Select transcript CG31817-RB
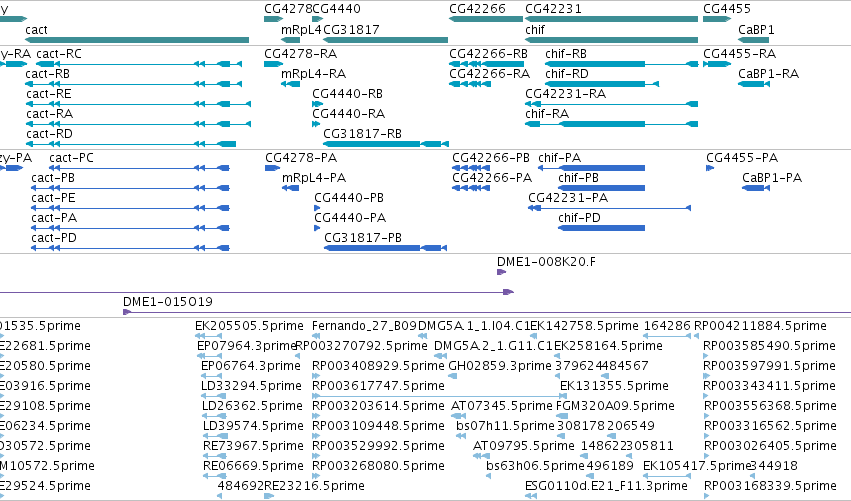This screenshot has width=851, height=501. click(386, 144)
